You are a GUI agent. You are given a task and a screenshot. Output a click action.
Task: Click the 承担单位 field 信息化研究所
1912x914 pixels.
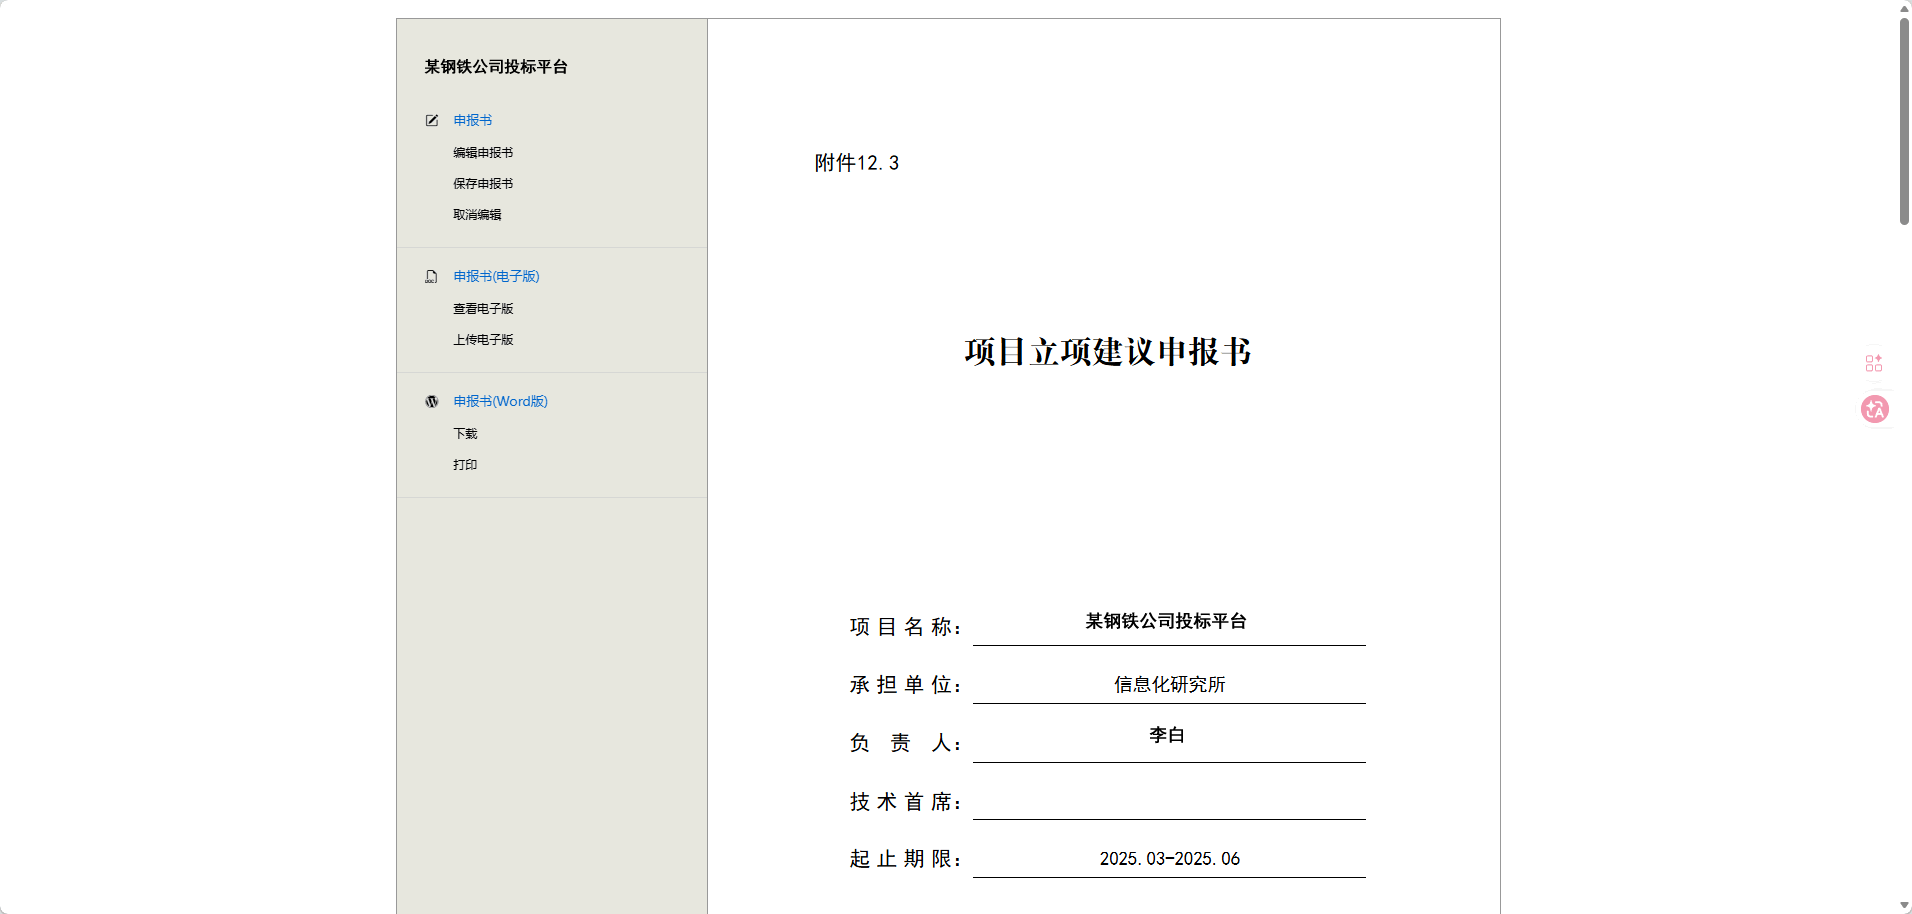tap(1169, 684)
